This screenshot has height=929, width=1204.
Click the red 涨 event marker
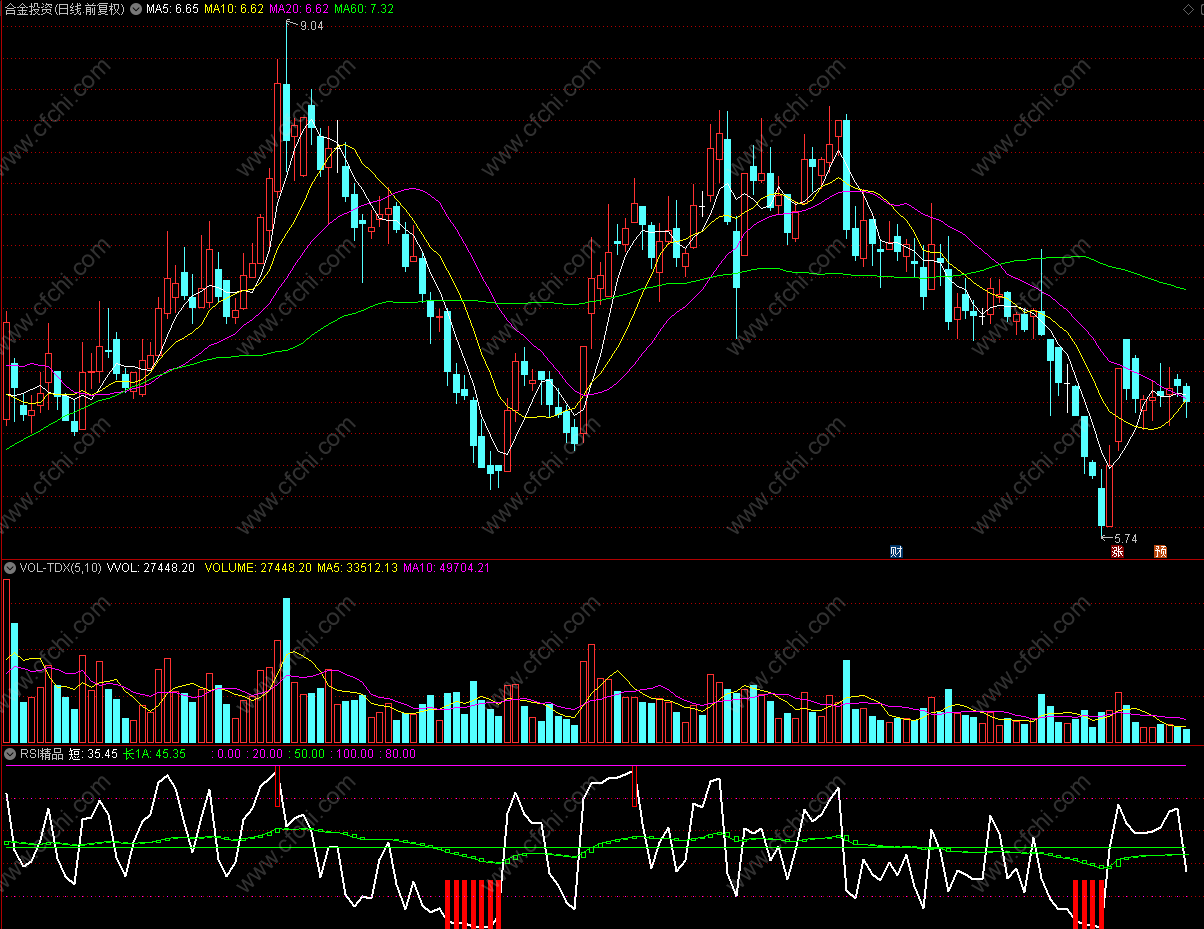tap(1116, 551)
